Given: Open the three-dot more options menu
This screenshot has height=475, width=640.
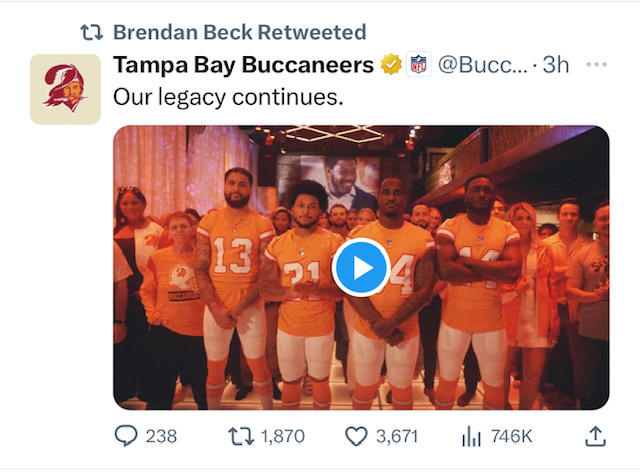Looking at the screenshot, I should 596,65.
